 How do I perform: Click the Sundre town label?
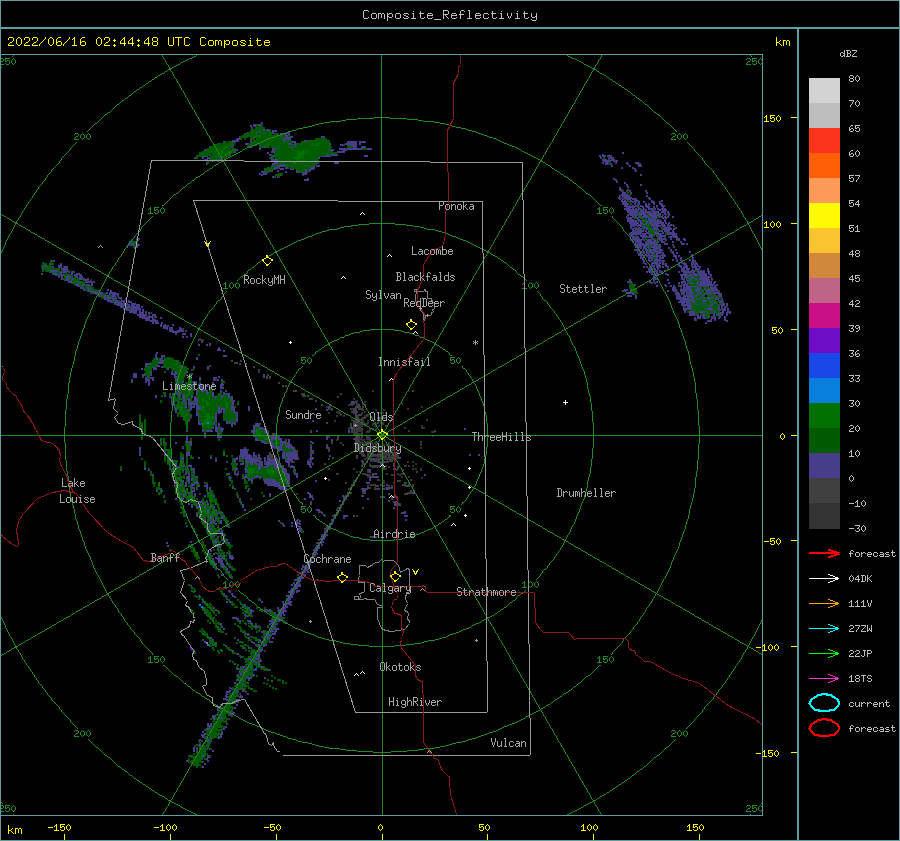pyautogui.click(x=303, y=415)
